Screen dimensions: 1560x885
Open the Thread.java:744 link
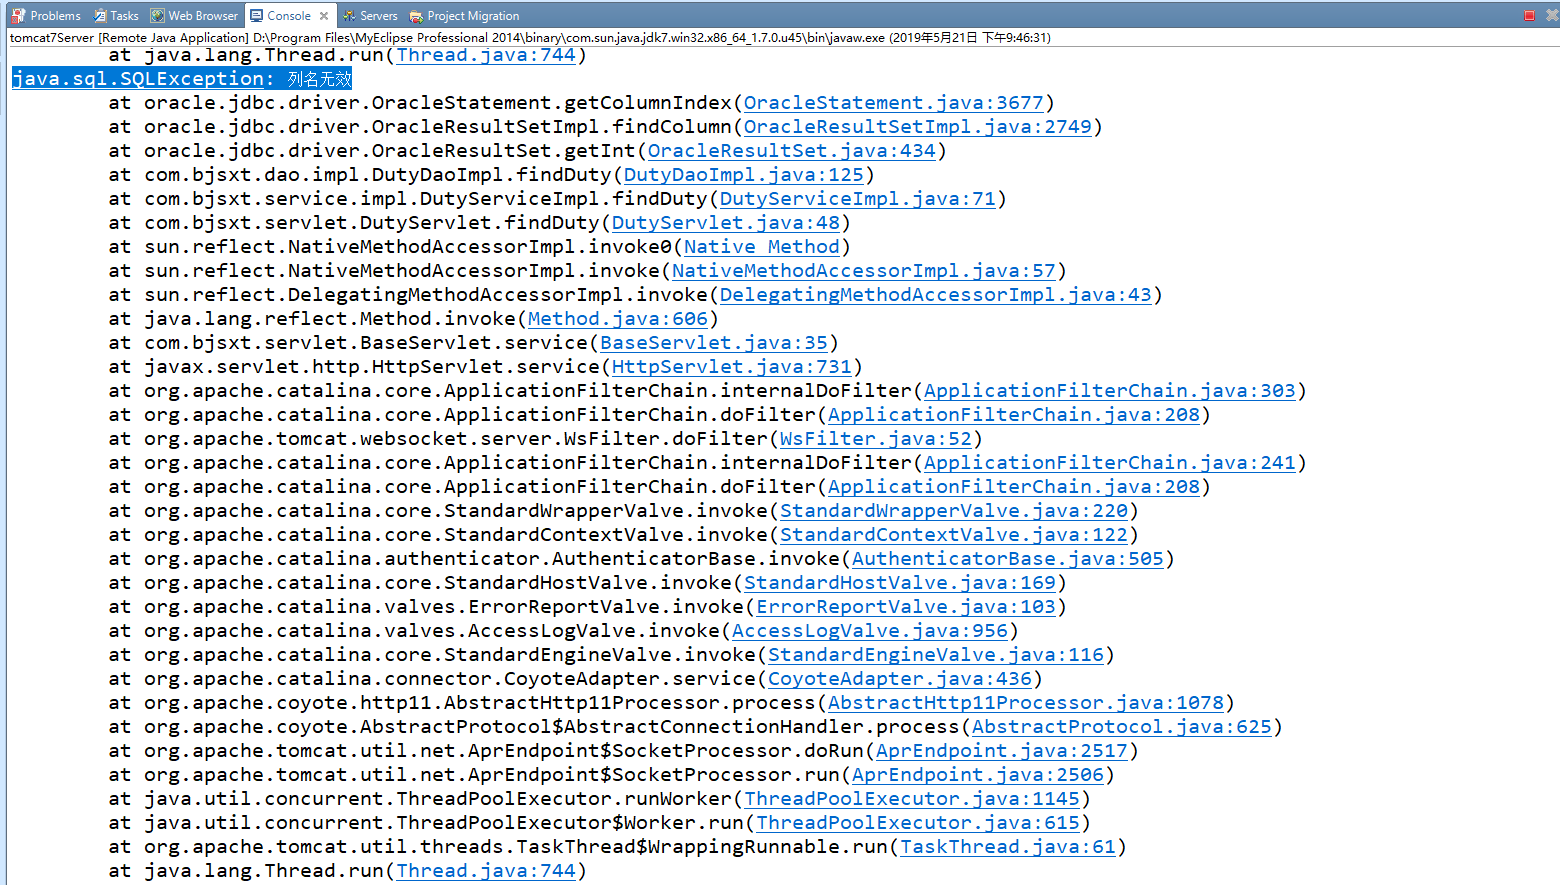485,55
